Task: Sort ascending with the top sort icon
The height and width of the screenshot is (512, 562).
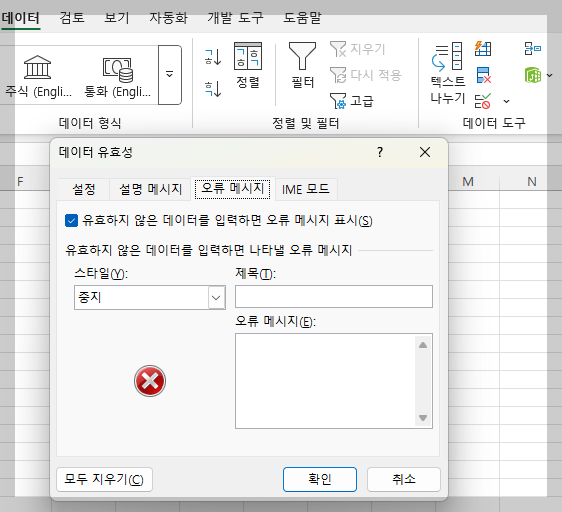Action: click(x=213, y=57)
